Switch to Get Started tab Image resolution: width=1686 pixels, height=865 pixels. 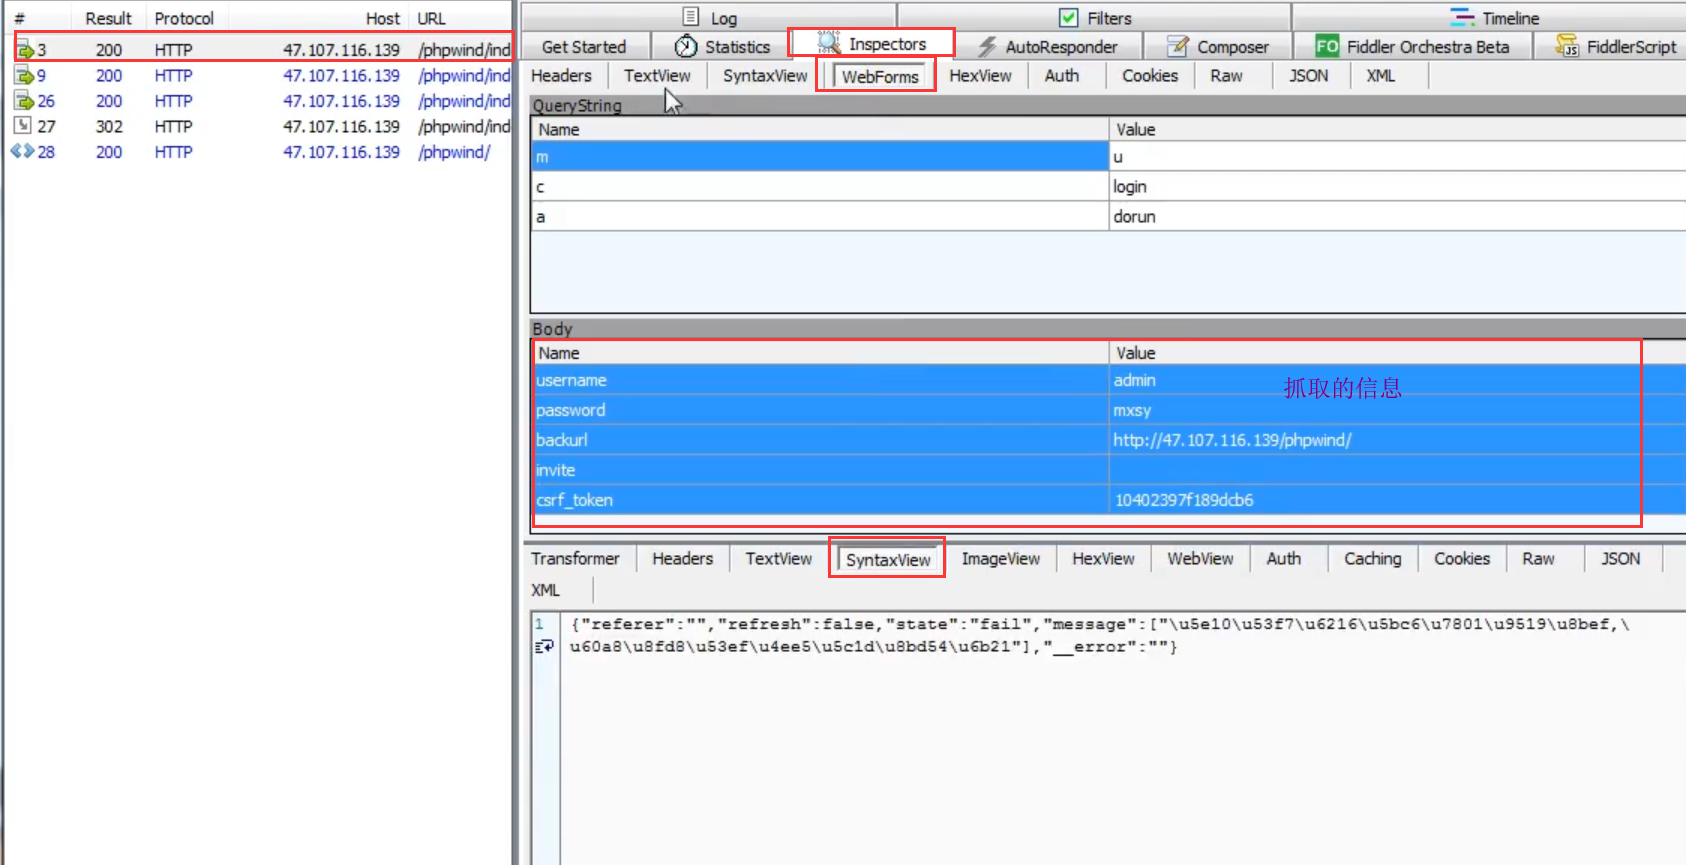[x=584, y=46]
